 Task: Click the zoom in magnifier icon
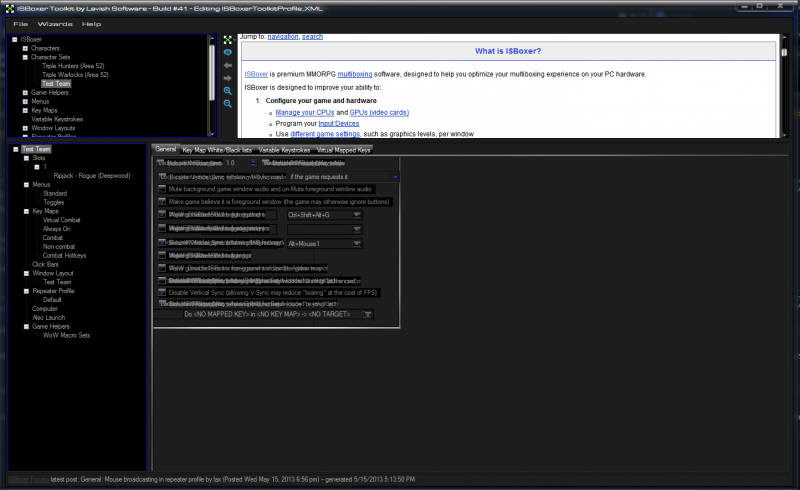228,91
